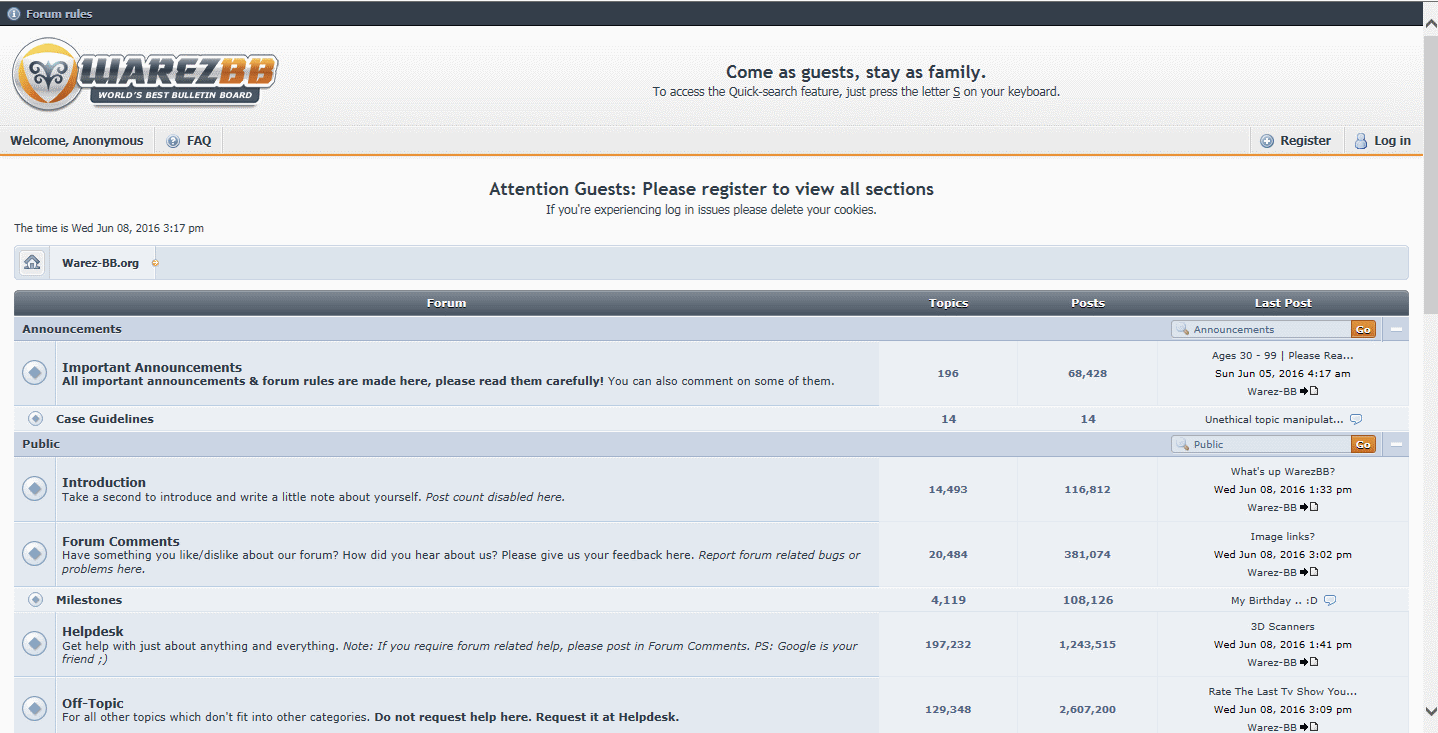Click the home icon in breadcrumb
The height and width of the screenshot is (733, 1438).
coord(33,263)
